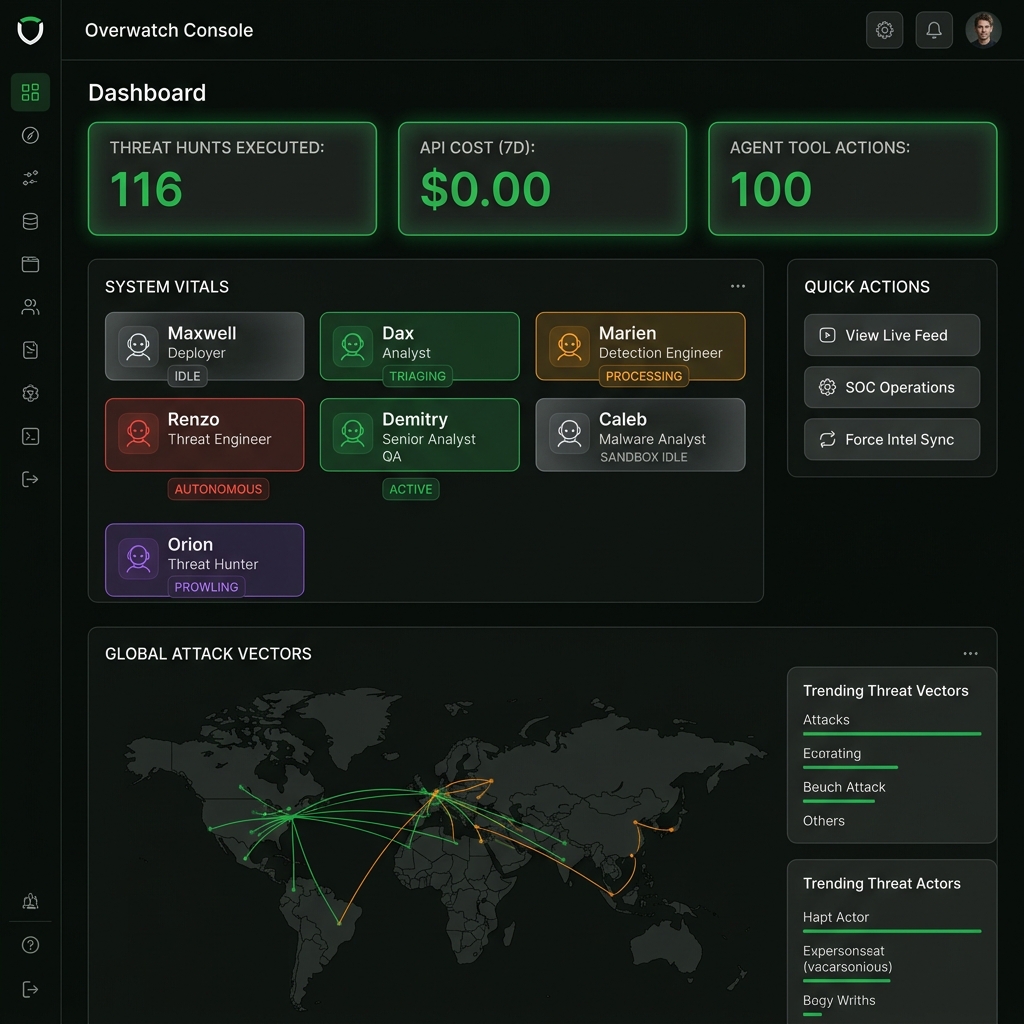Select Orion's PROWLING status badge
1024x1024 pixels.
[206, 587]
